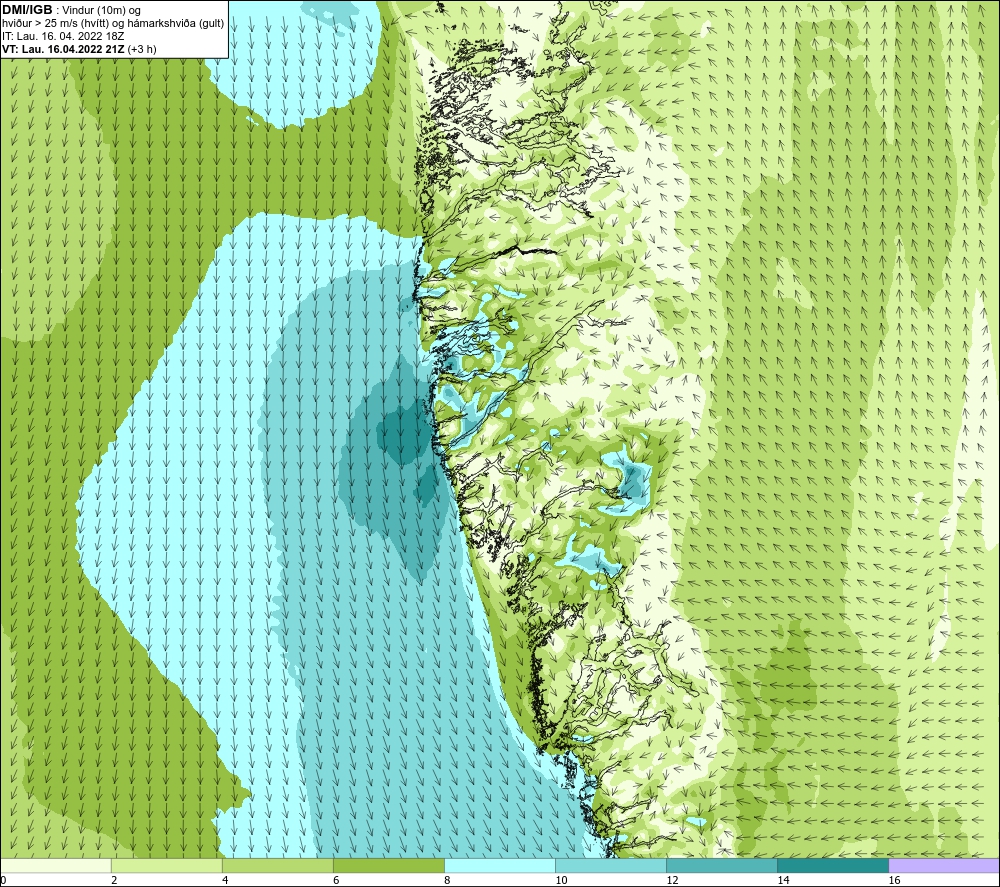
Task: Click the legend scale label '10'
Action: click(561, 880)
